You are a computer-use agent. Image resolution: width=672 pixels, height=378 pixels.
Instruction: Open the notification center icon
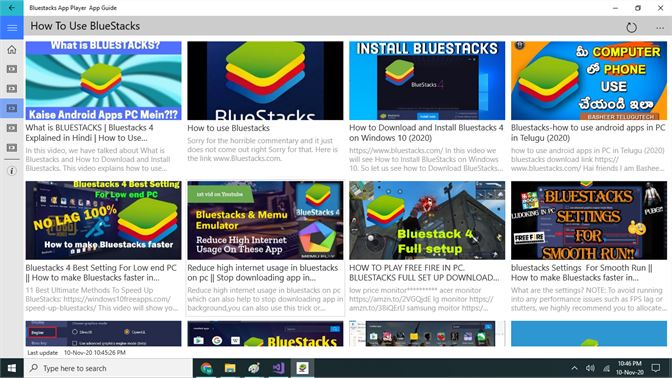(x=656, y=368)
